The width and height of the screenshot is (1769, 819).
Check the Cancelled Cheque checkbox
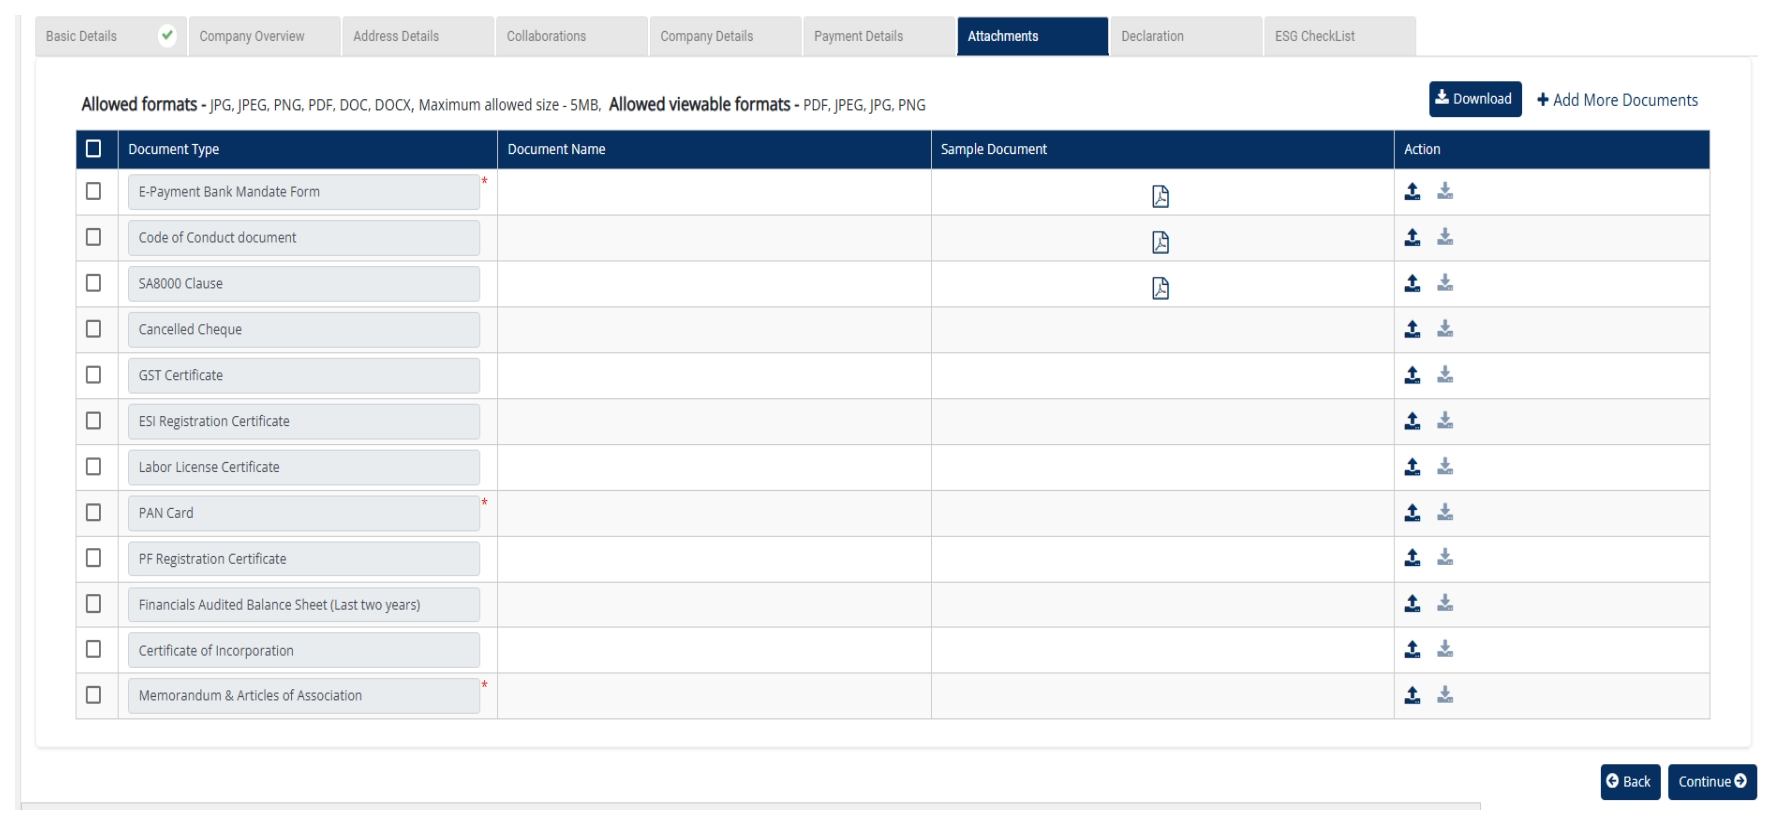coord(94,329)
